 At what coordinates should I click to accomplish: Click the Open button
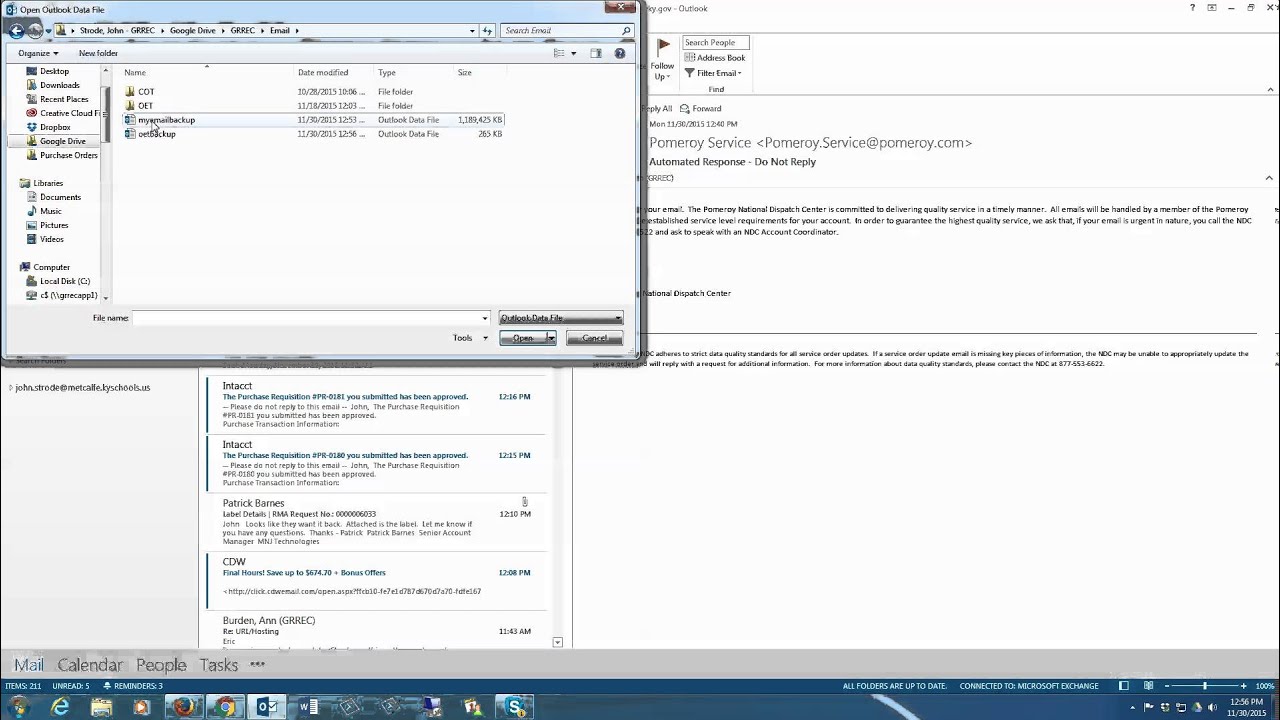[x=522, y=338]
